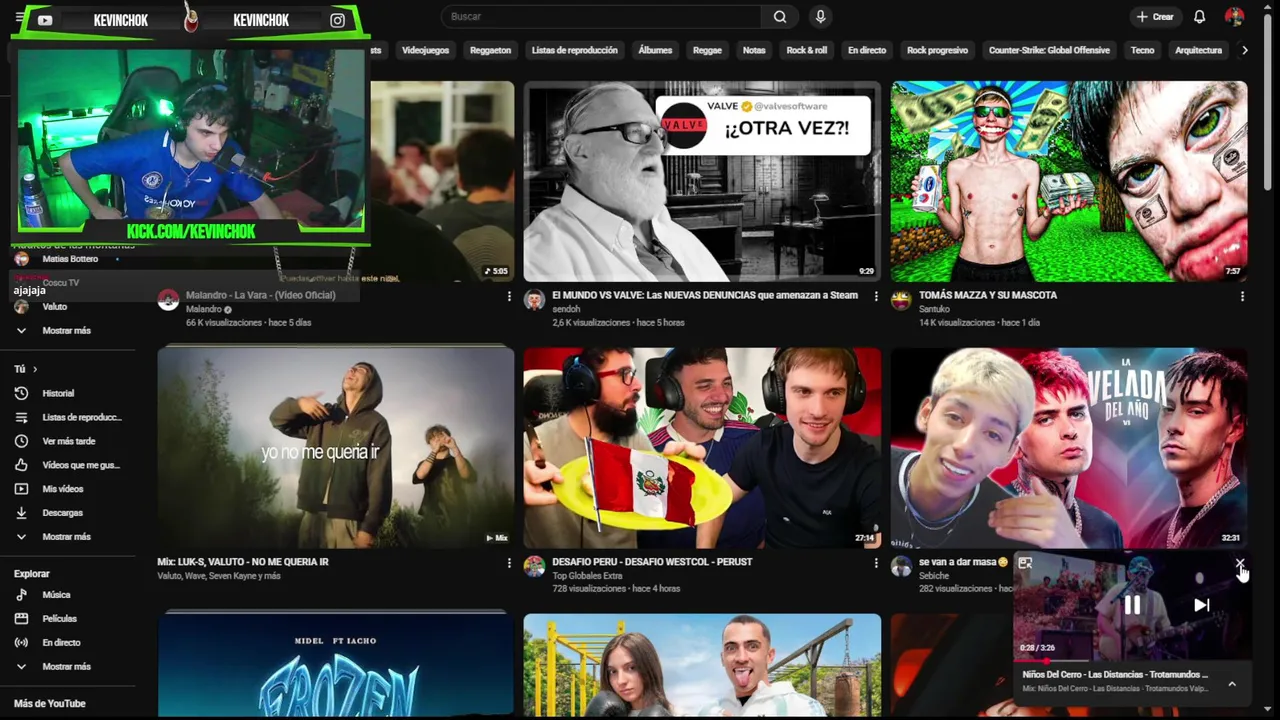Select the Notas chip
The height and width of the screenshot is (720, 1280).
(x=754, y=50)
